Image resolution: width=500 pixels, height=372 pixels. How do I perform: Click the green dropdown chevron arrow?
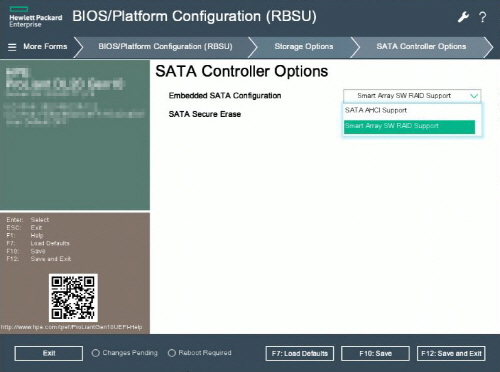pyautogui.click(x=474, y=96)
